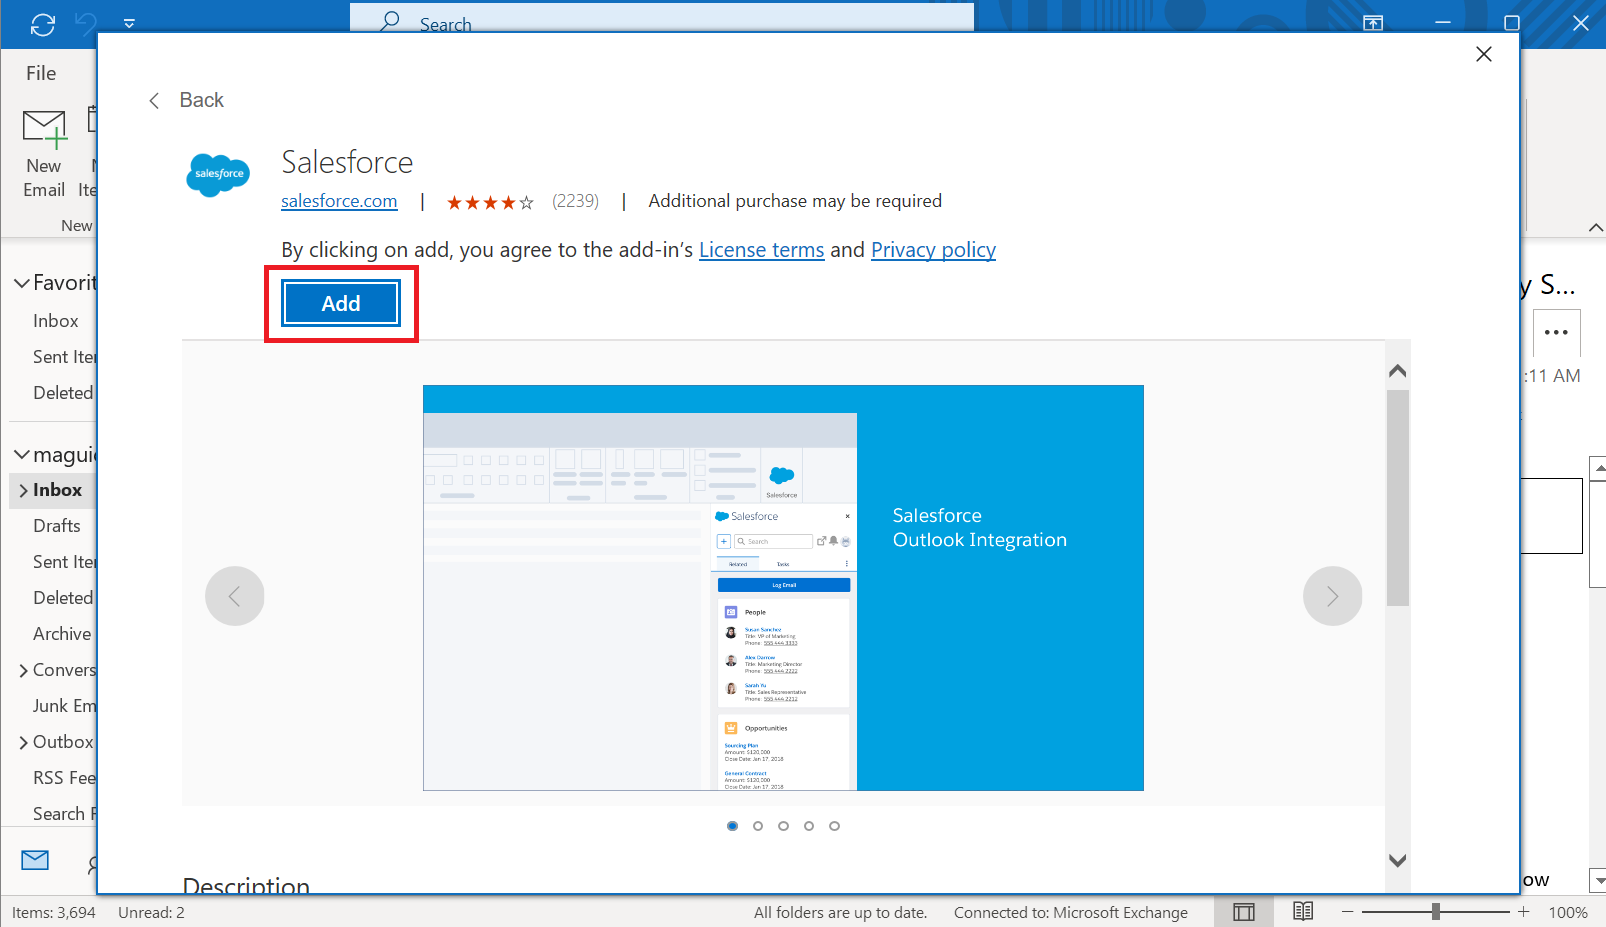This screenshot has height=927, width=1606.
Task: Expand the account's bold Inbox folder
Action: pos(23,490)
